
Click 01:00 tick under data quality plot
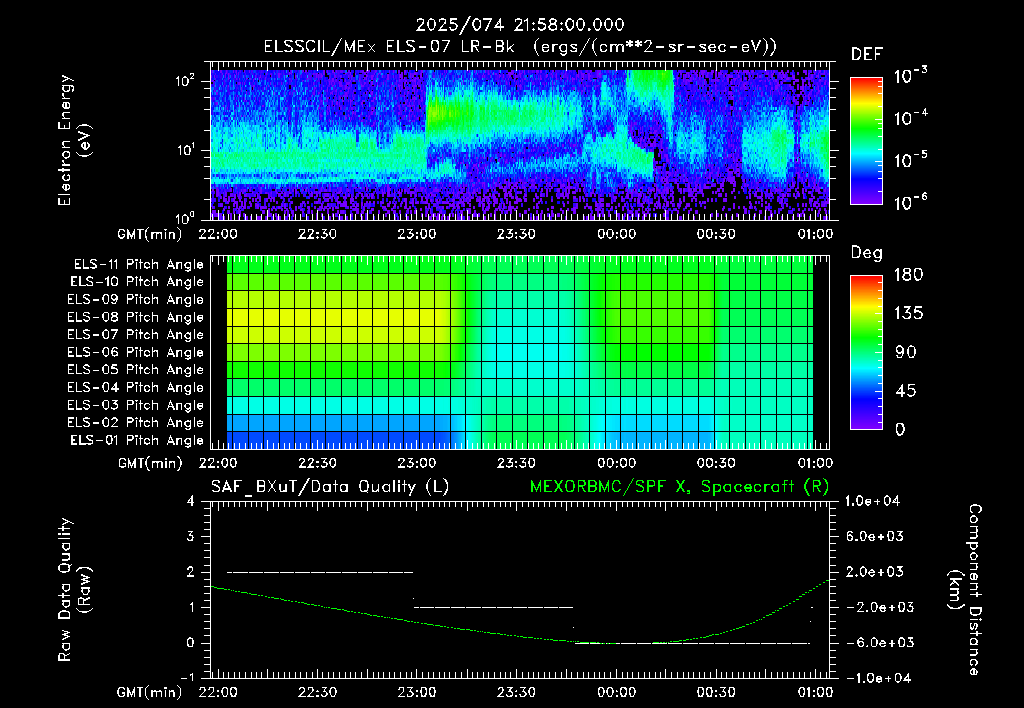pyautogui.click(x=815, y=692)
